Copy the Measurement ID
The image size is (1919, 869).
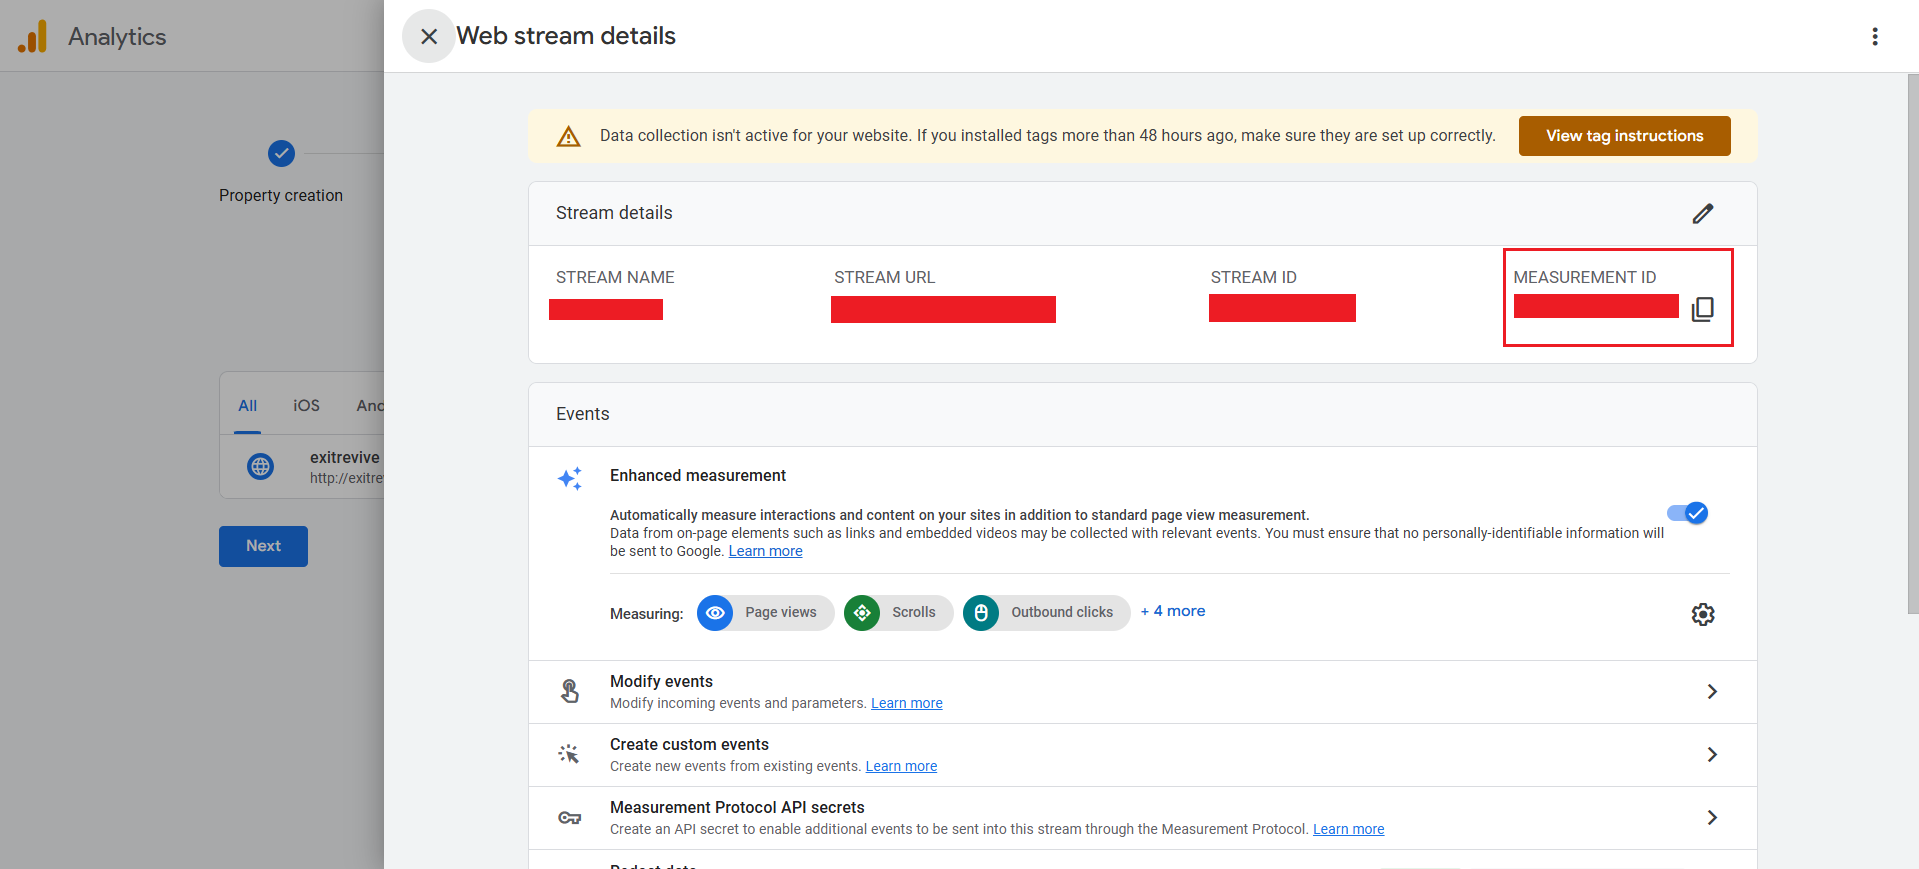coord(1702,310)
